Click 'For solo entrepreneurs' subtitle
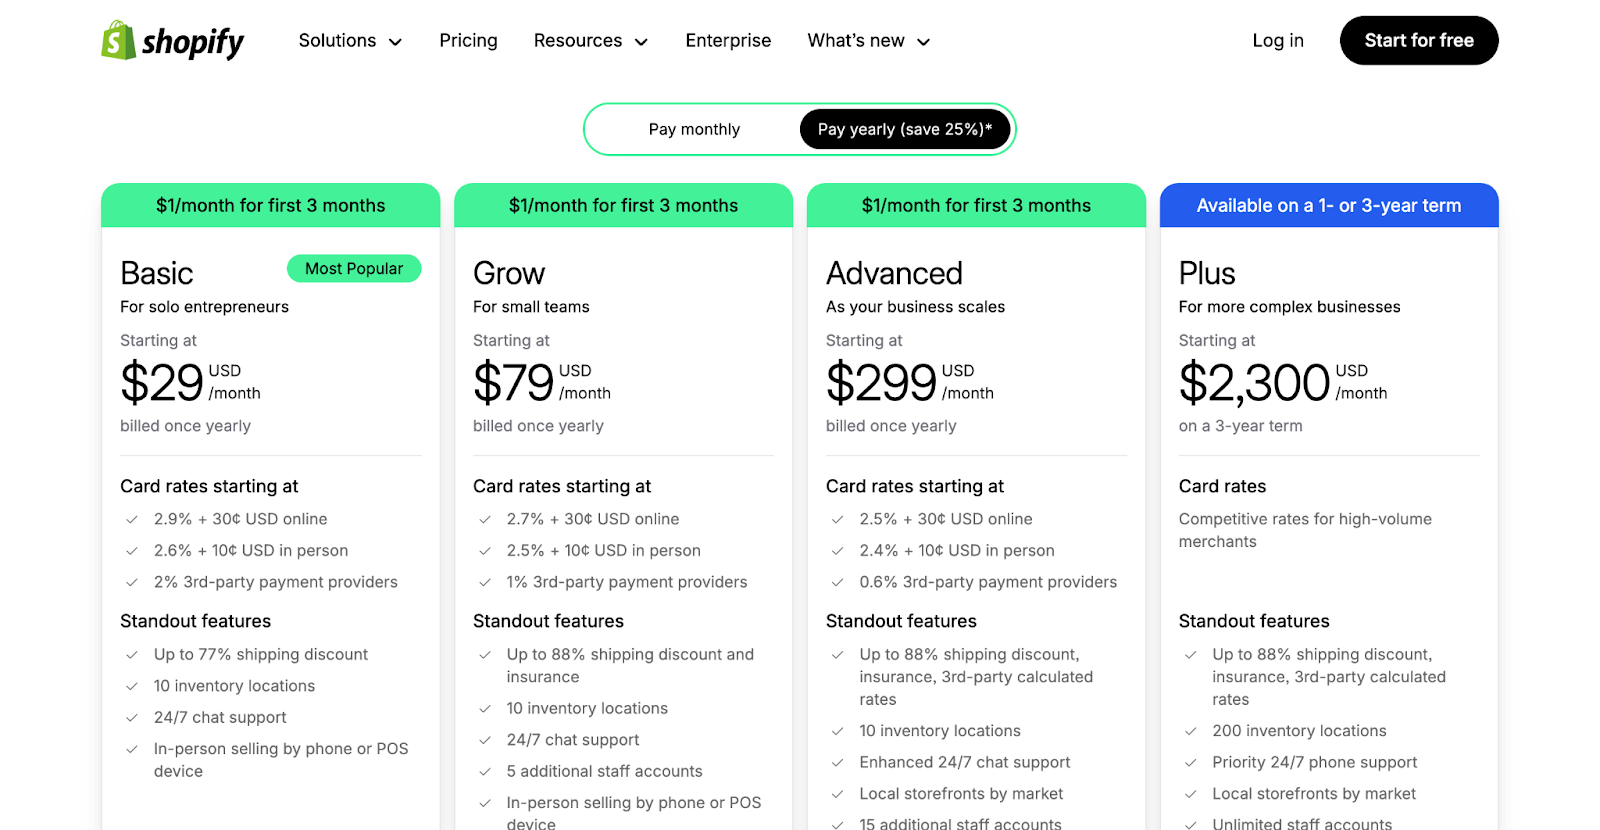1600x830 pixels. [204, 307]
